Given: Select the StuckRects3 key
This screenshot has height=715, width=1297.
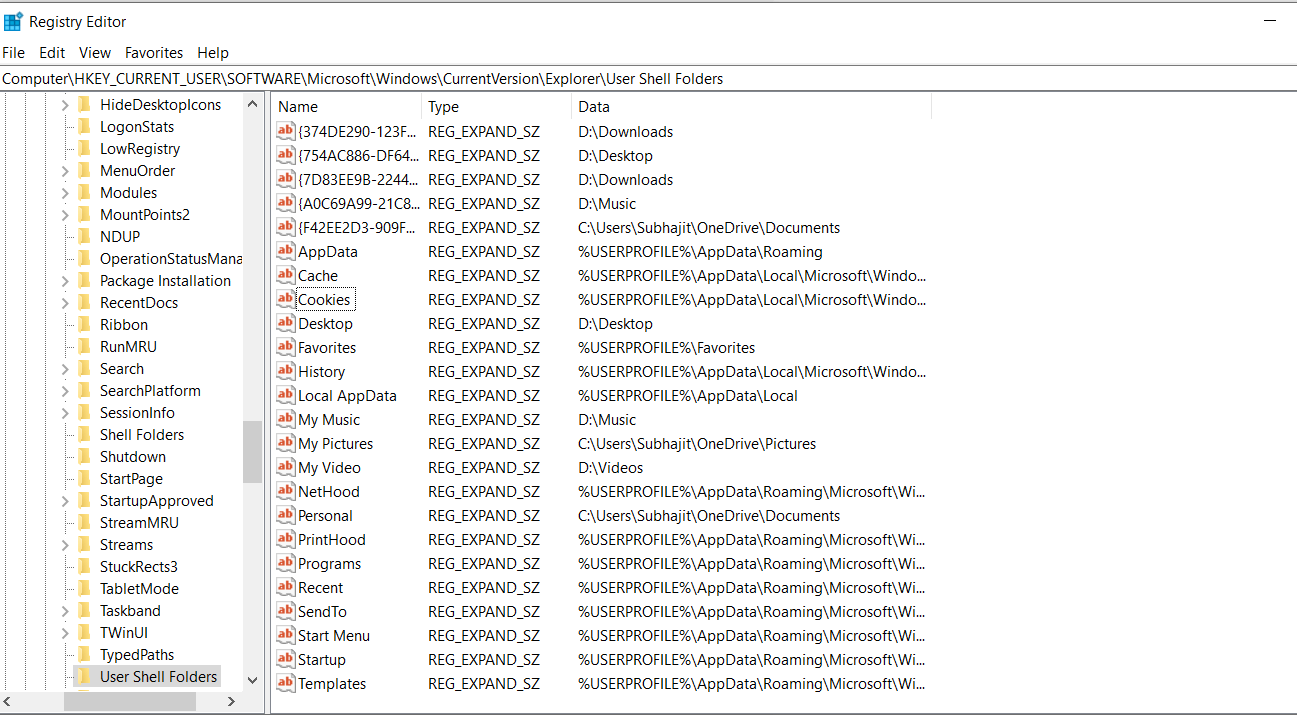Looking at the screenshot, I should [139, 567].
